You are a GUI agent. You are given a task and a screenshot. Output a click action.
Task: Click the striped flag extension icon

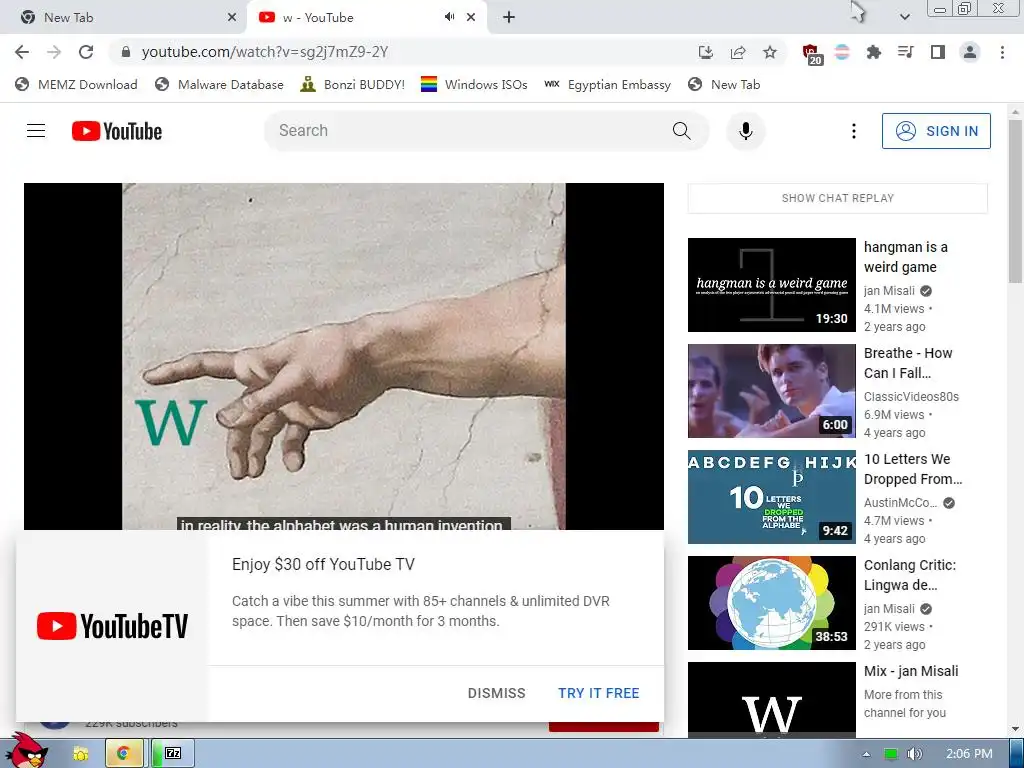click(842, 52)
